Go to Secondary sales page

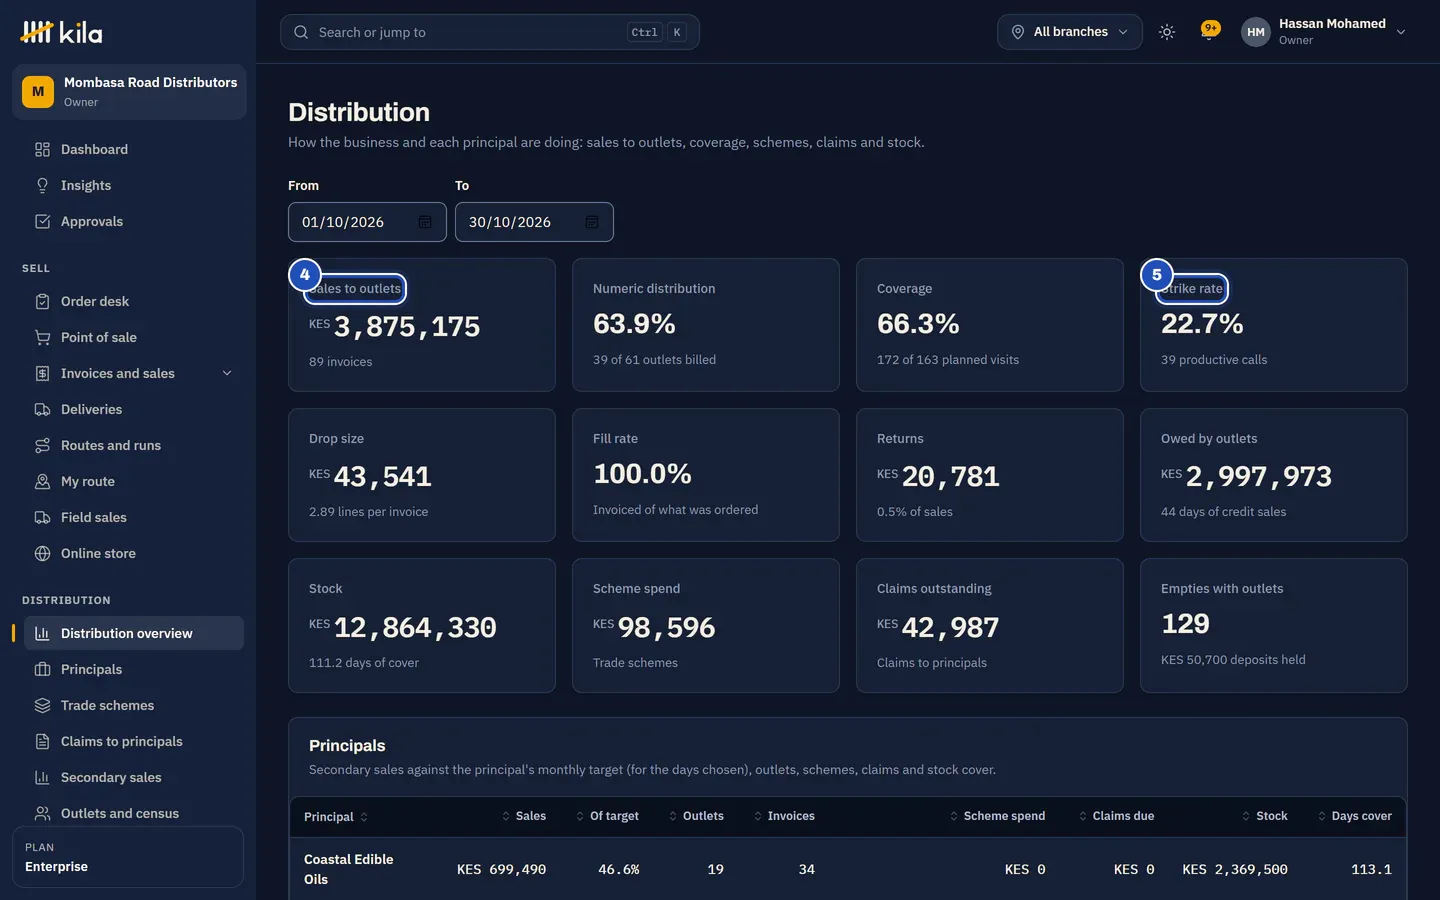[134, 778]
